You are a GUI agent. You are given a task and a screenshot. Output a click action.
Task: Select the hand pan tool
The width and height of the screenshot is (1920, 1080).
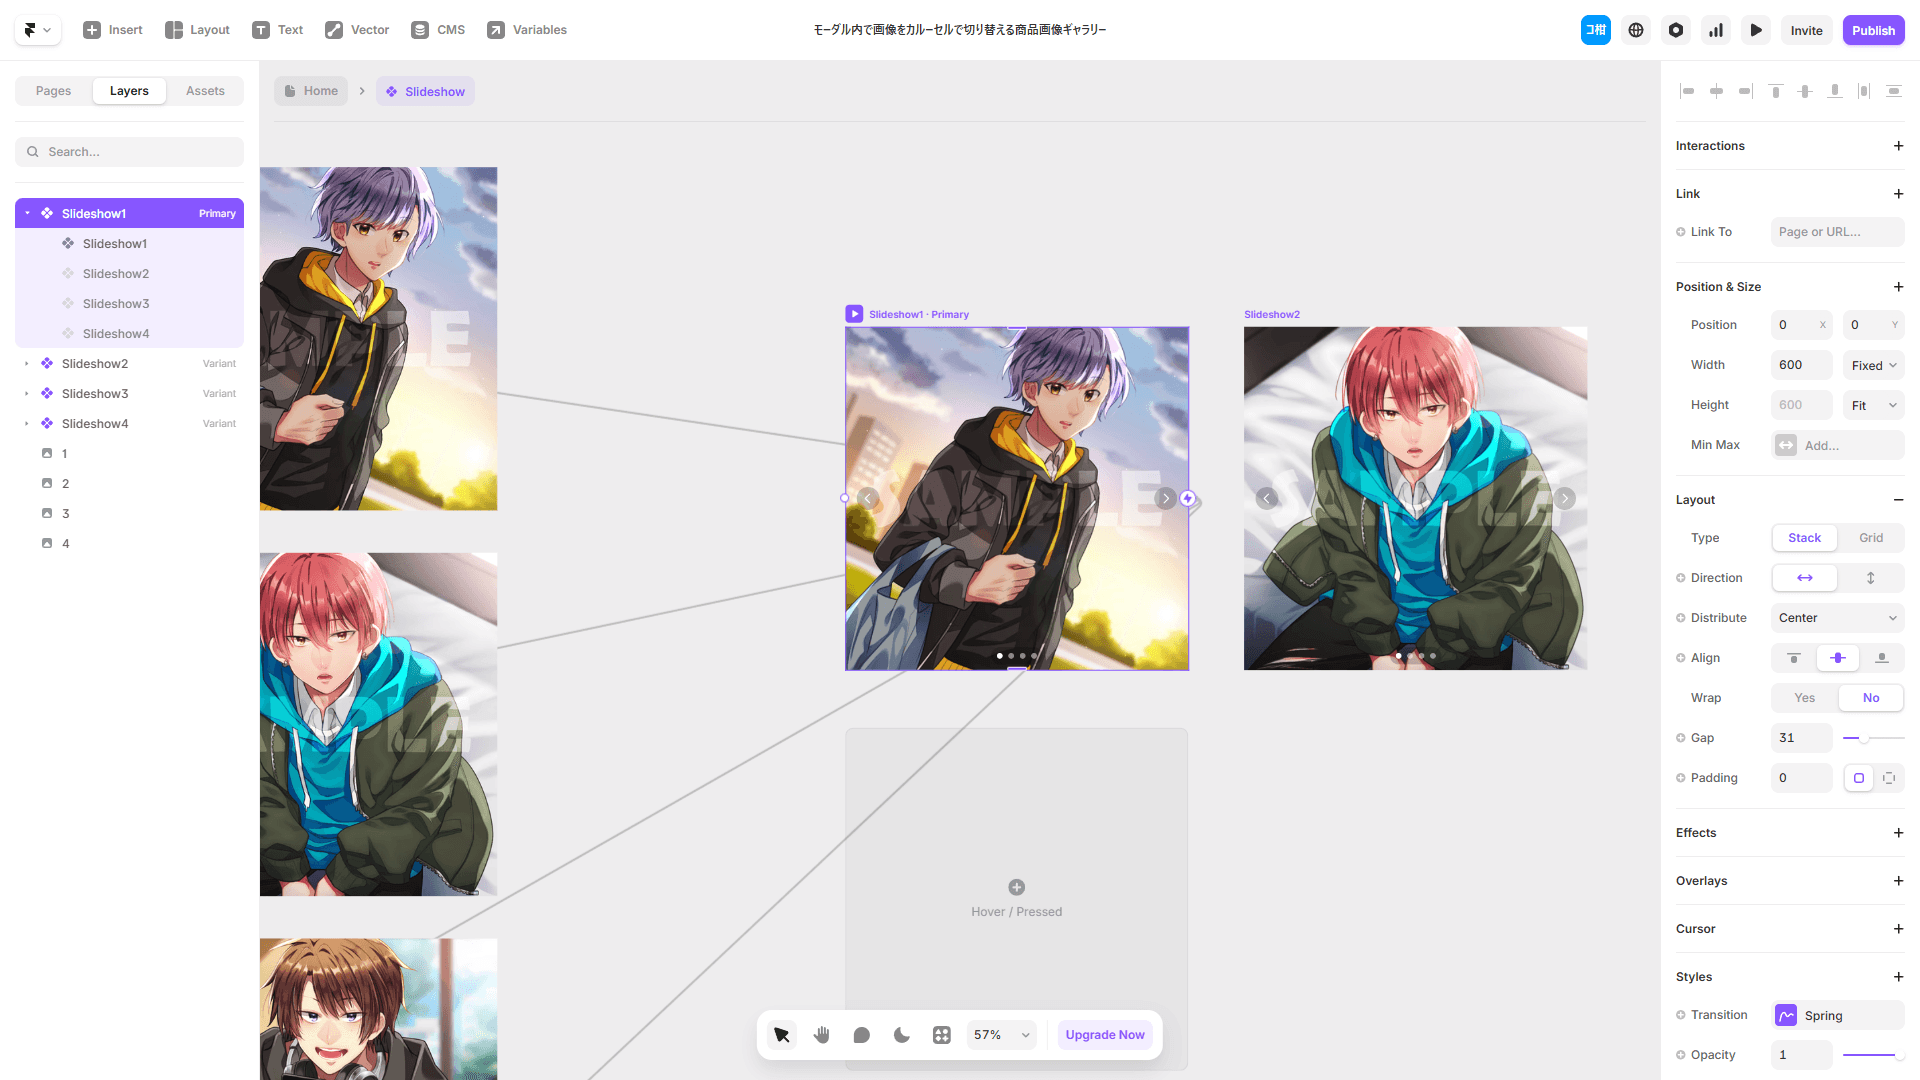coord(822,1035)
